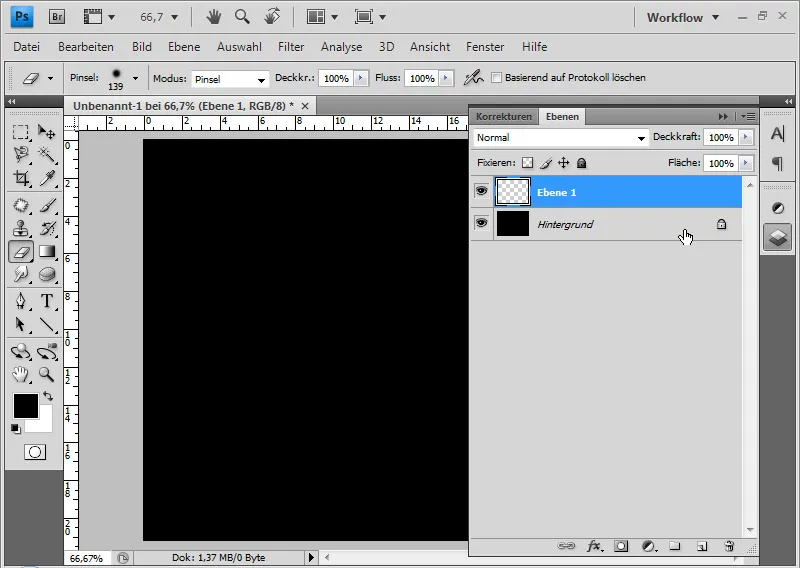Select the 3D Orbit camera tool

click(x=46, y=352)
